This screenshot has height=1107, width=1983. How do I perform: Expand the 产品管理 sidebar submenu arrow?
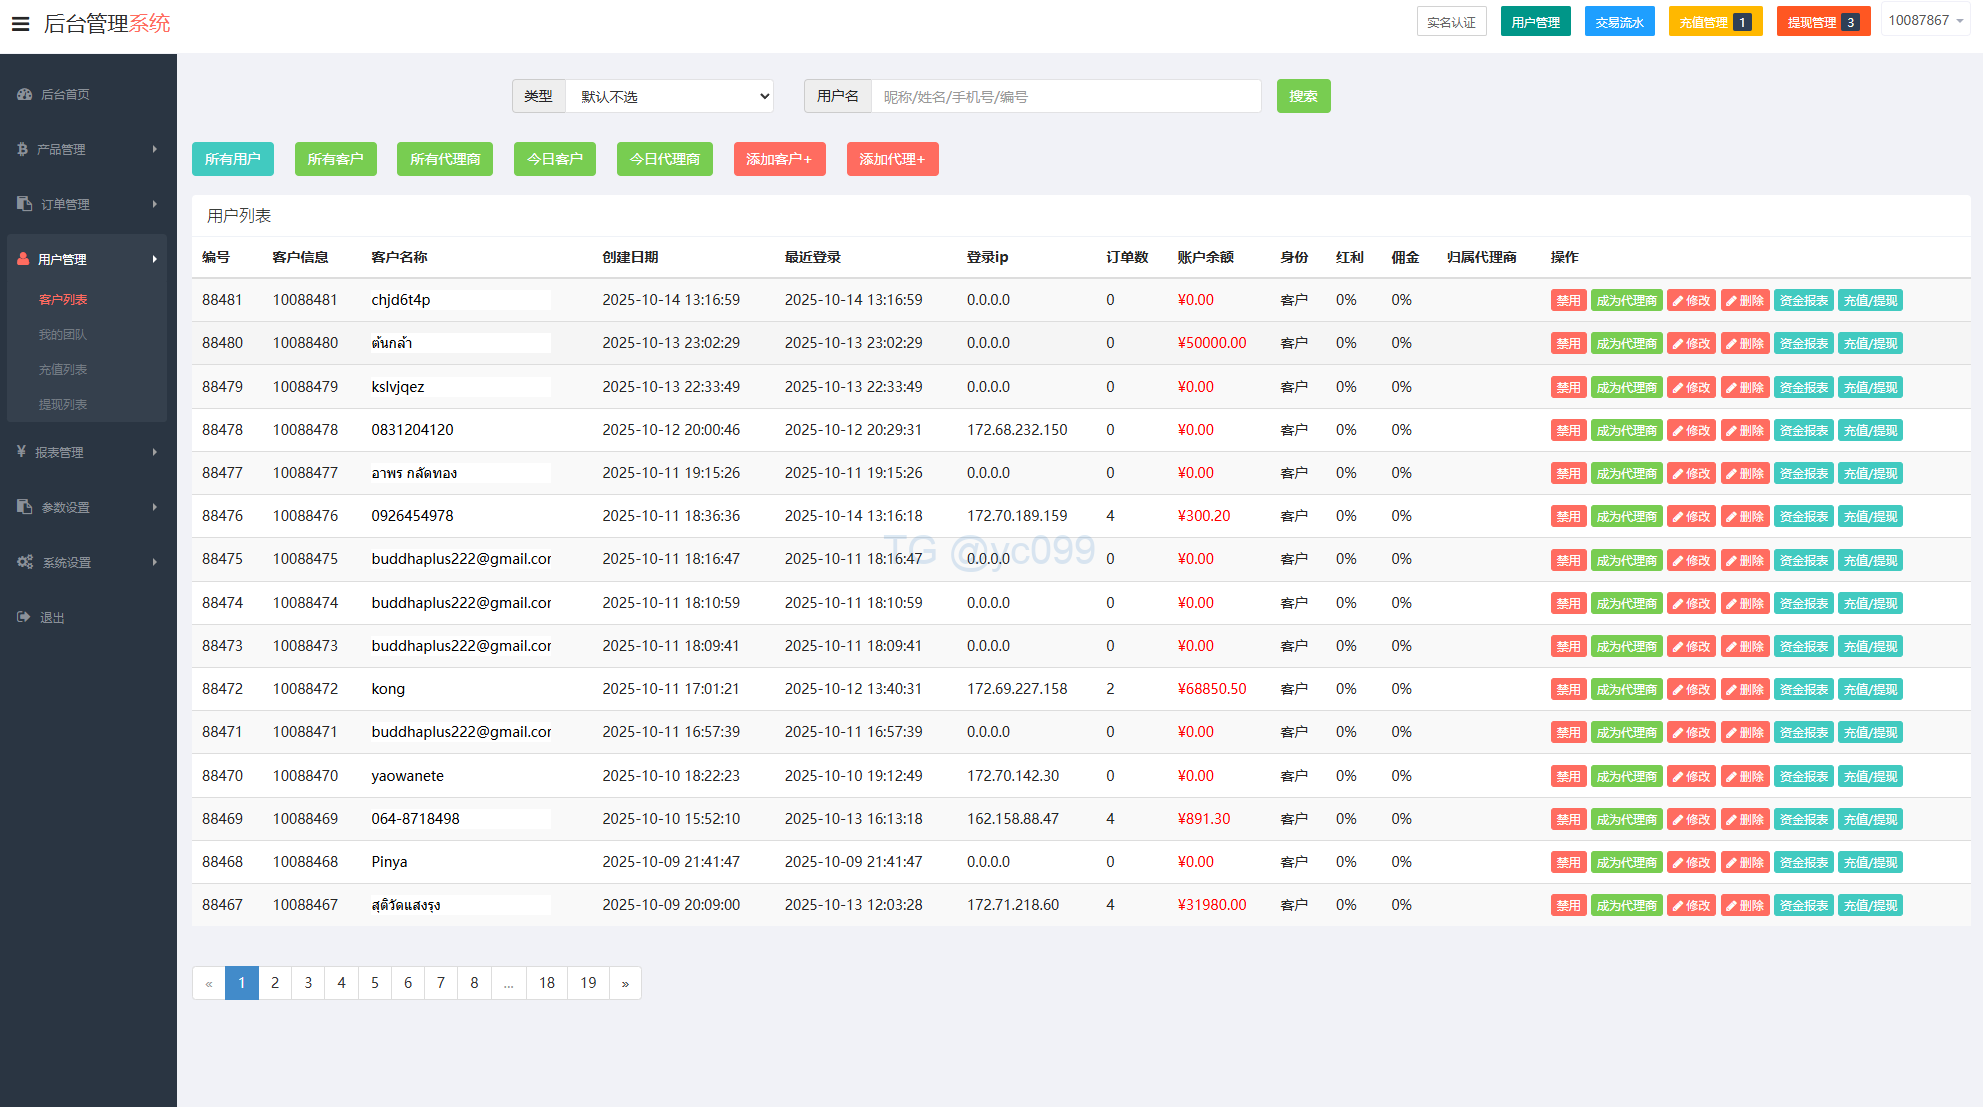click(154, 149)
